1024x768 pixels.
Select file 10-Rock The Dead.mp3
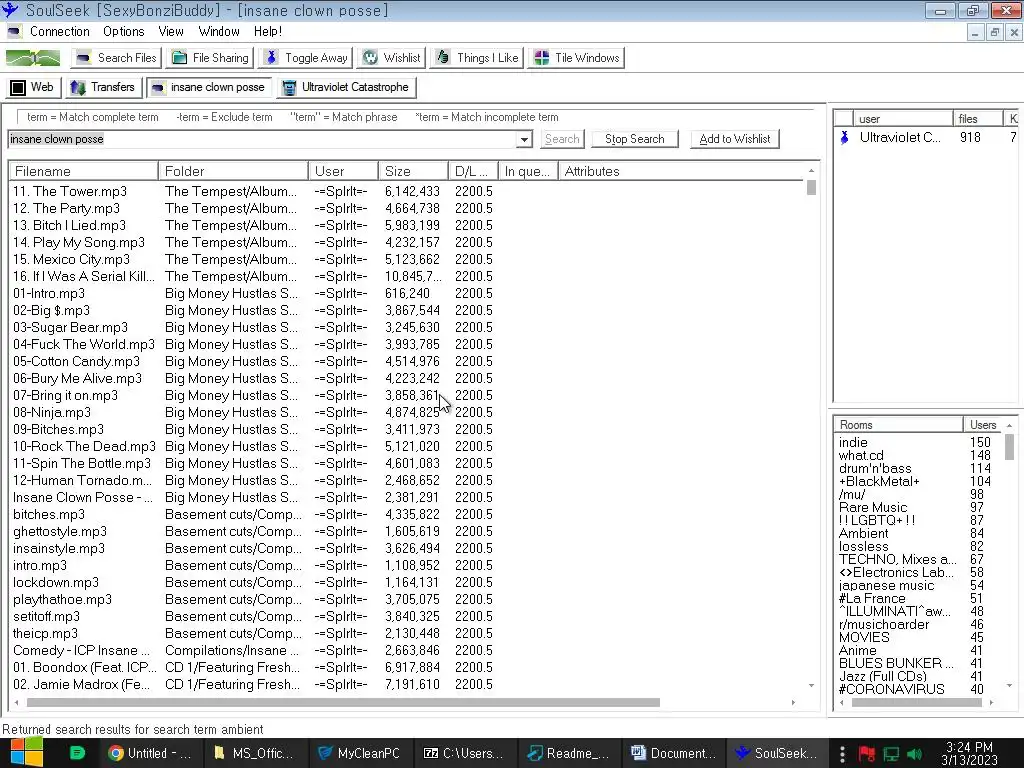coord(84,446)
